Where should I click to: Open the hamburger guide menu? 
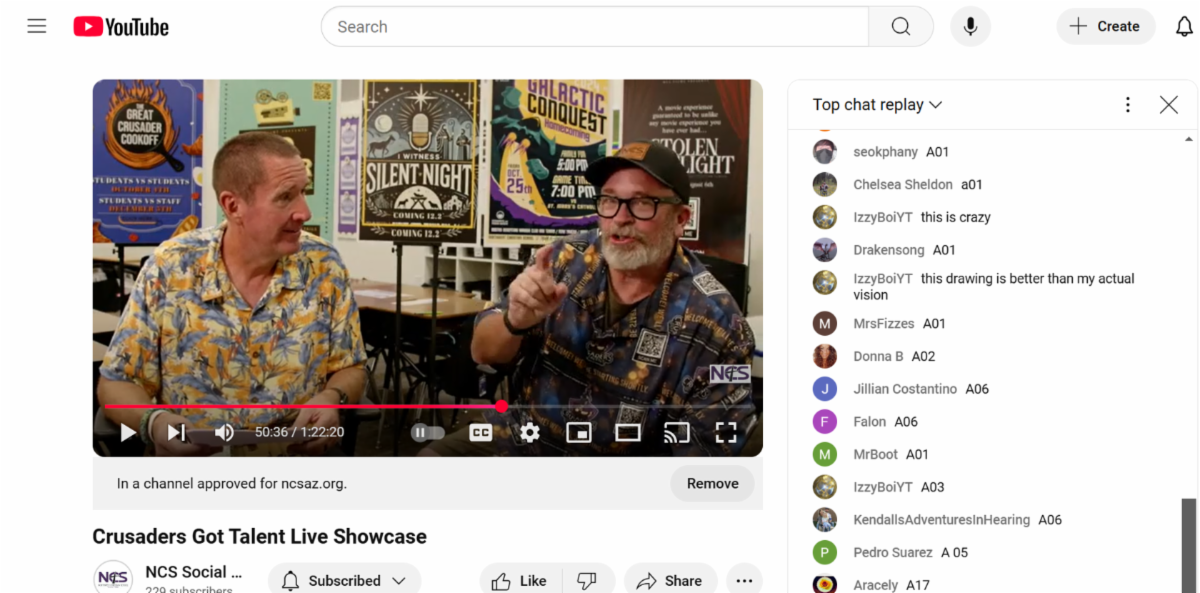click(x=37, y=27)
